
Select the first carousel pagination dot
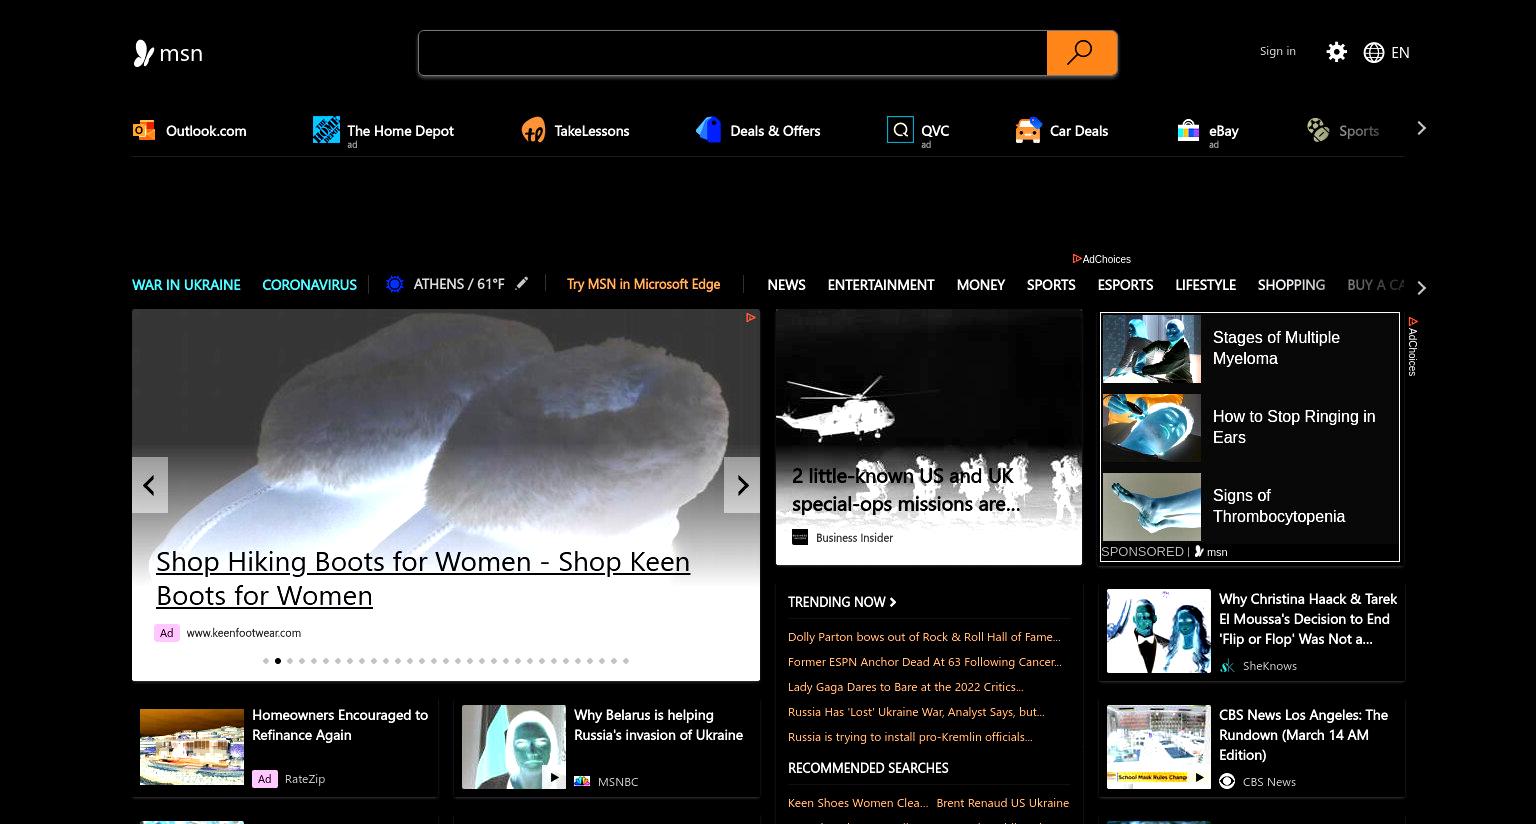[266, 661]
